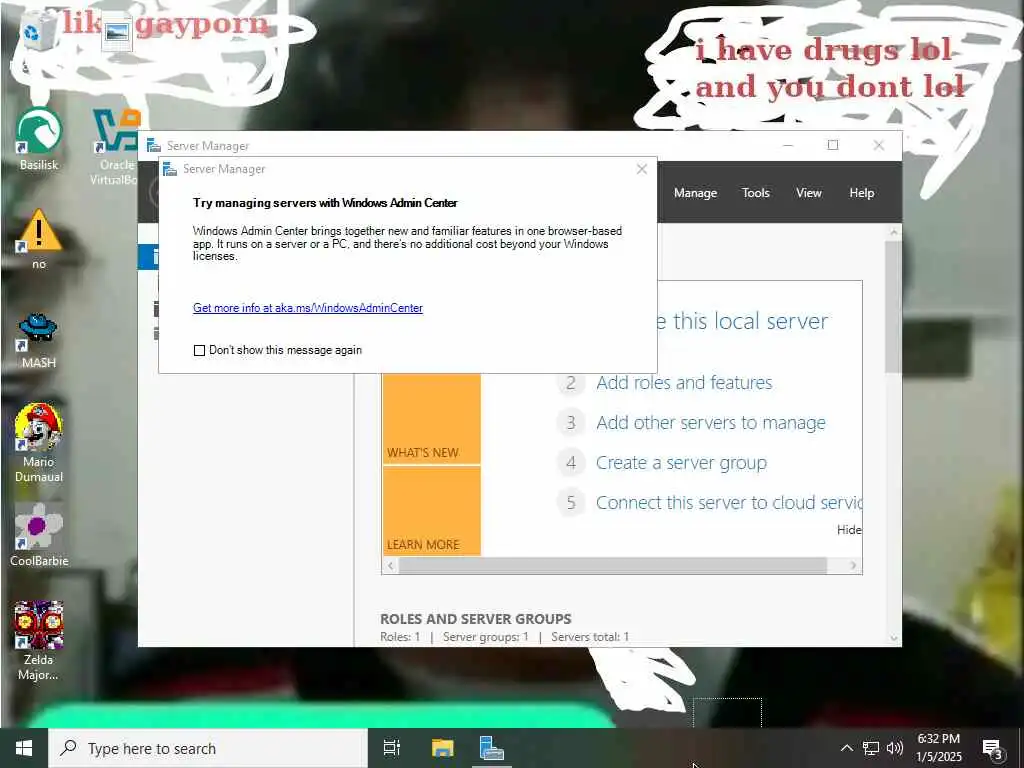Open the CoolBarbie desktop shortcut
The image size is (1024, 768).
coord(39,534)
